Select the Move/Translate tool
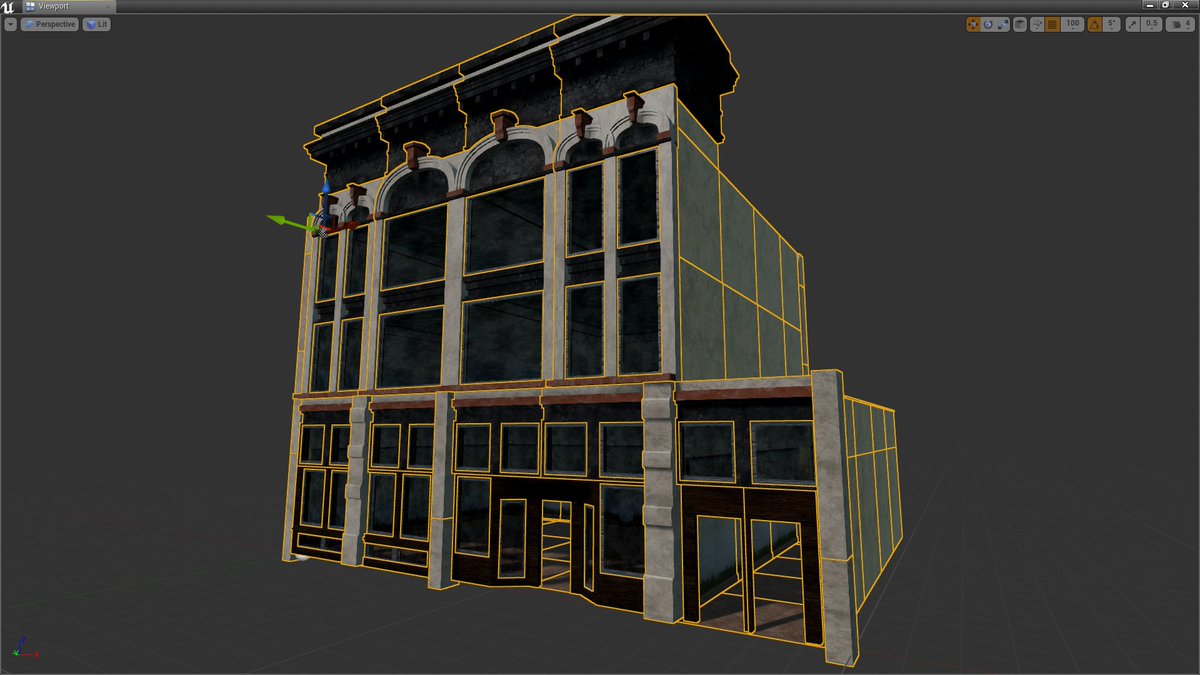The width and height of the screenshot is (1200, 675). point(973,24)
